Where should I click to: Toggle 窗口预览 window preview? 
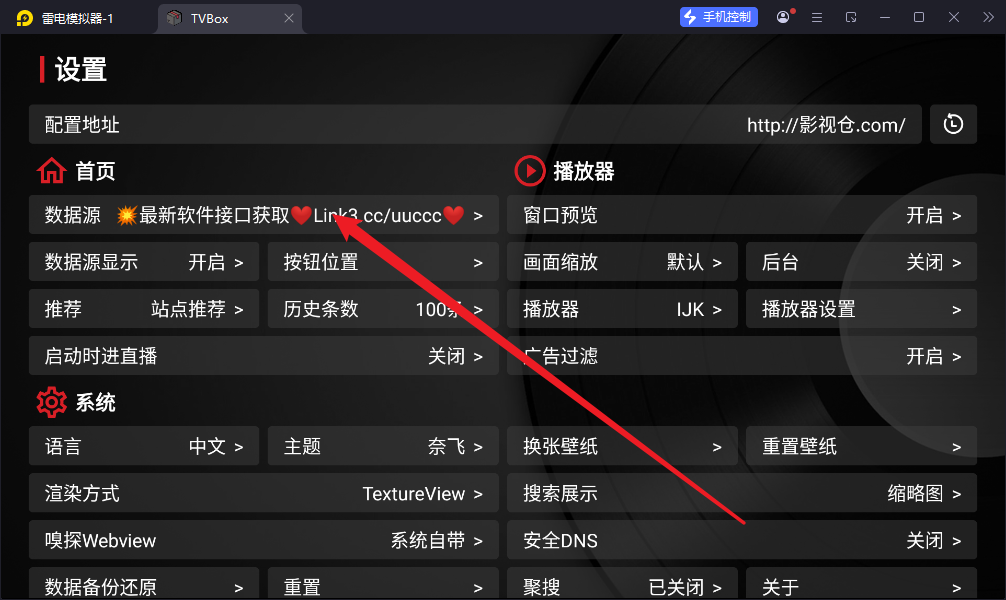(x=742, y=215)
